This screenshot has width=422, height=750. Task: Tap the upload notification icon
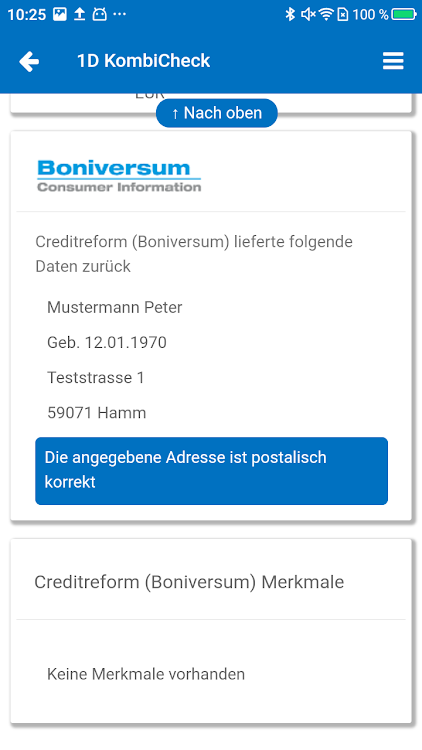click(x=79, y=14)
